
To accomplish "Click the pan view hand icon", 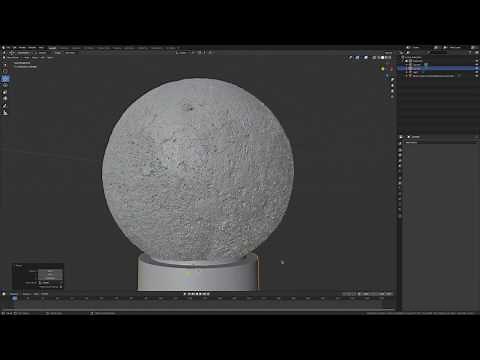I will click(392, 85).
